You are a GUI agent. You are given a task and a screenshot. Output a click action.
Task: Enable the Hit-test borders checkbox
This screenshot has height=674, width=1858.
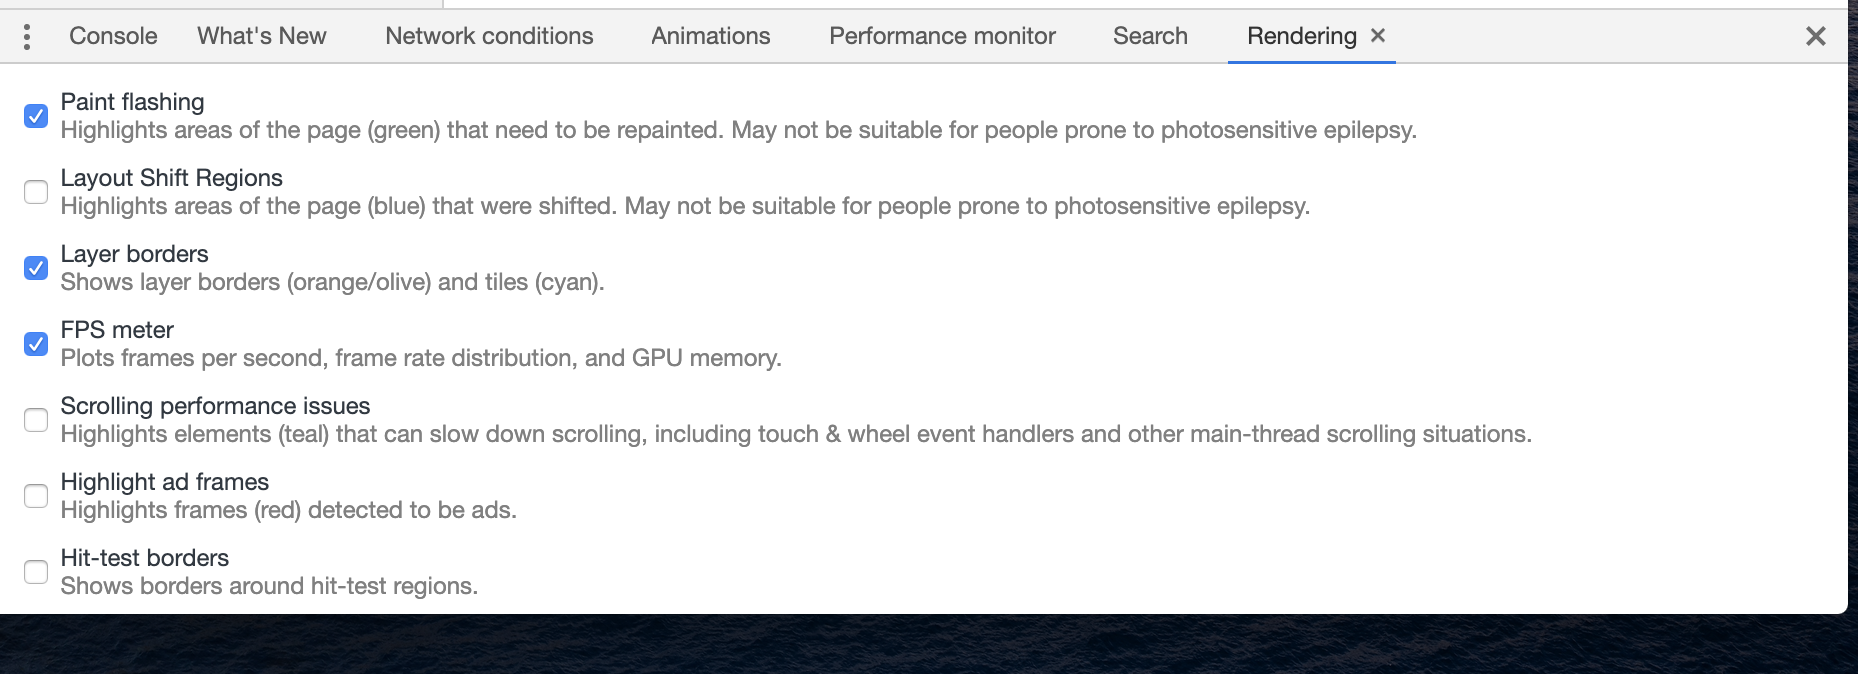point(36,572)
